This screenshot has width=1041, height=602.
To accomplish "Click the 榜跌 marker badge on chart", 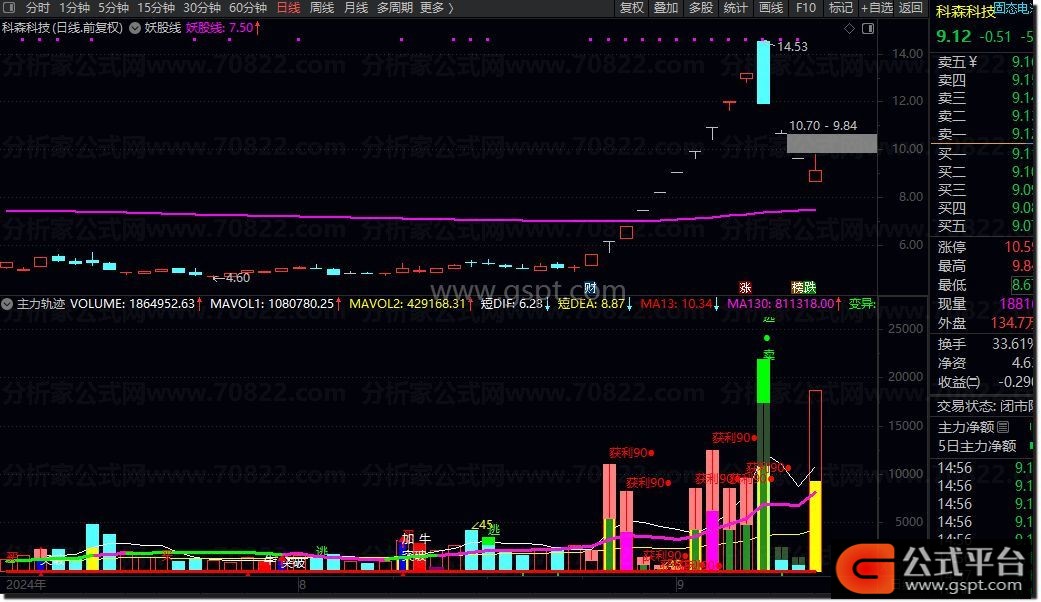I will (x=803, y=287).
